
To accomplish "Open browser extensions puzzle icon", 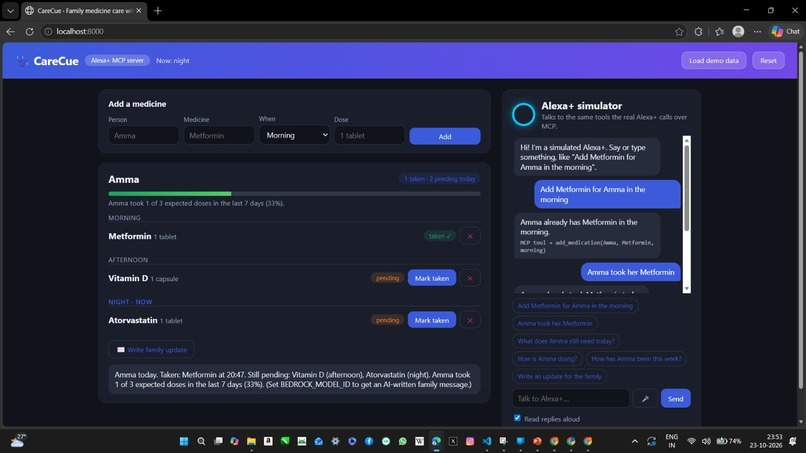I will 698,31.
